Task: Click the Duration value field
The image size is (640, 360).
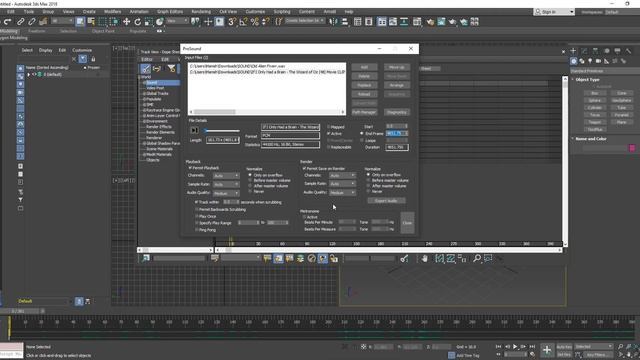Action: click(397, 147)
